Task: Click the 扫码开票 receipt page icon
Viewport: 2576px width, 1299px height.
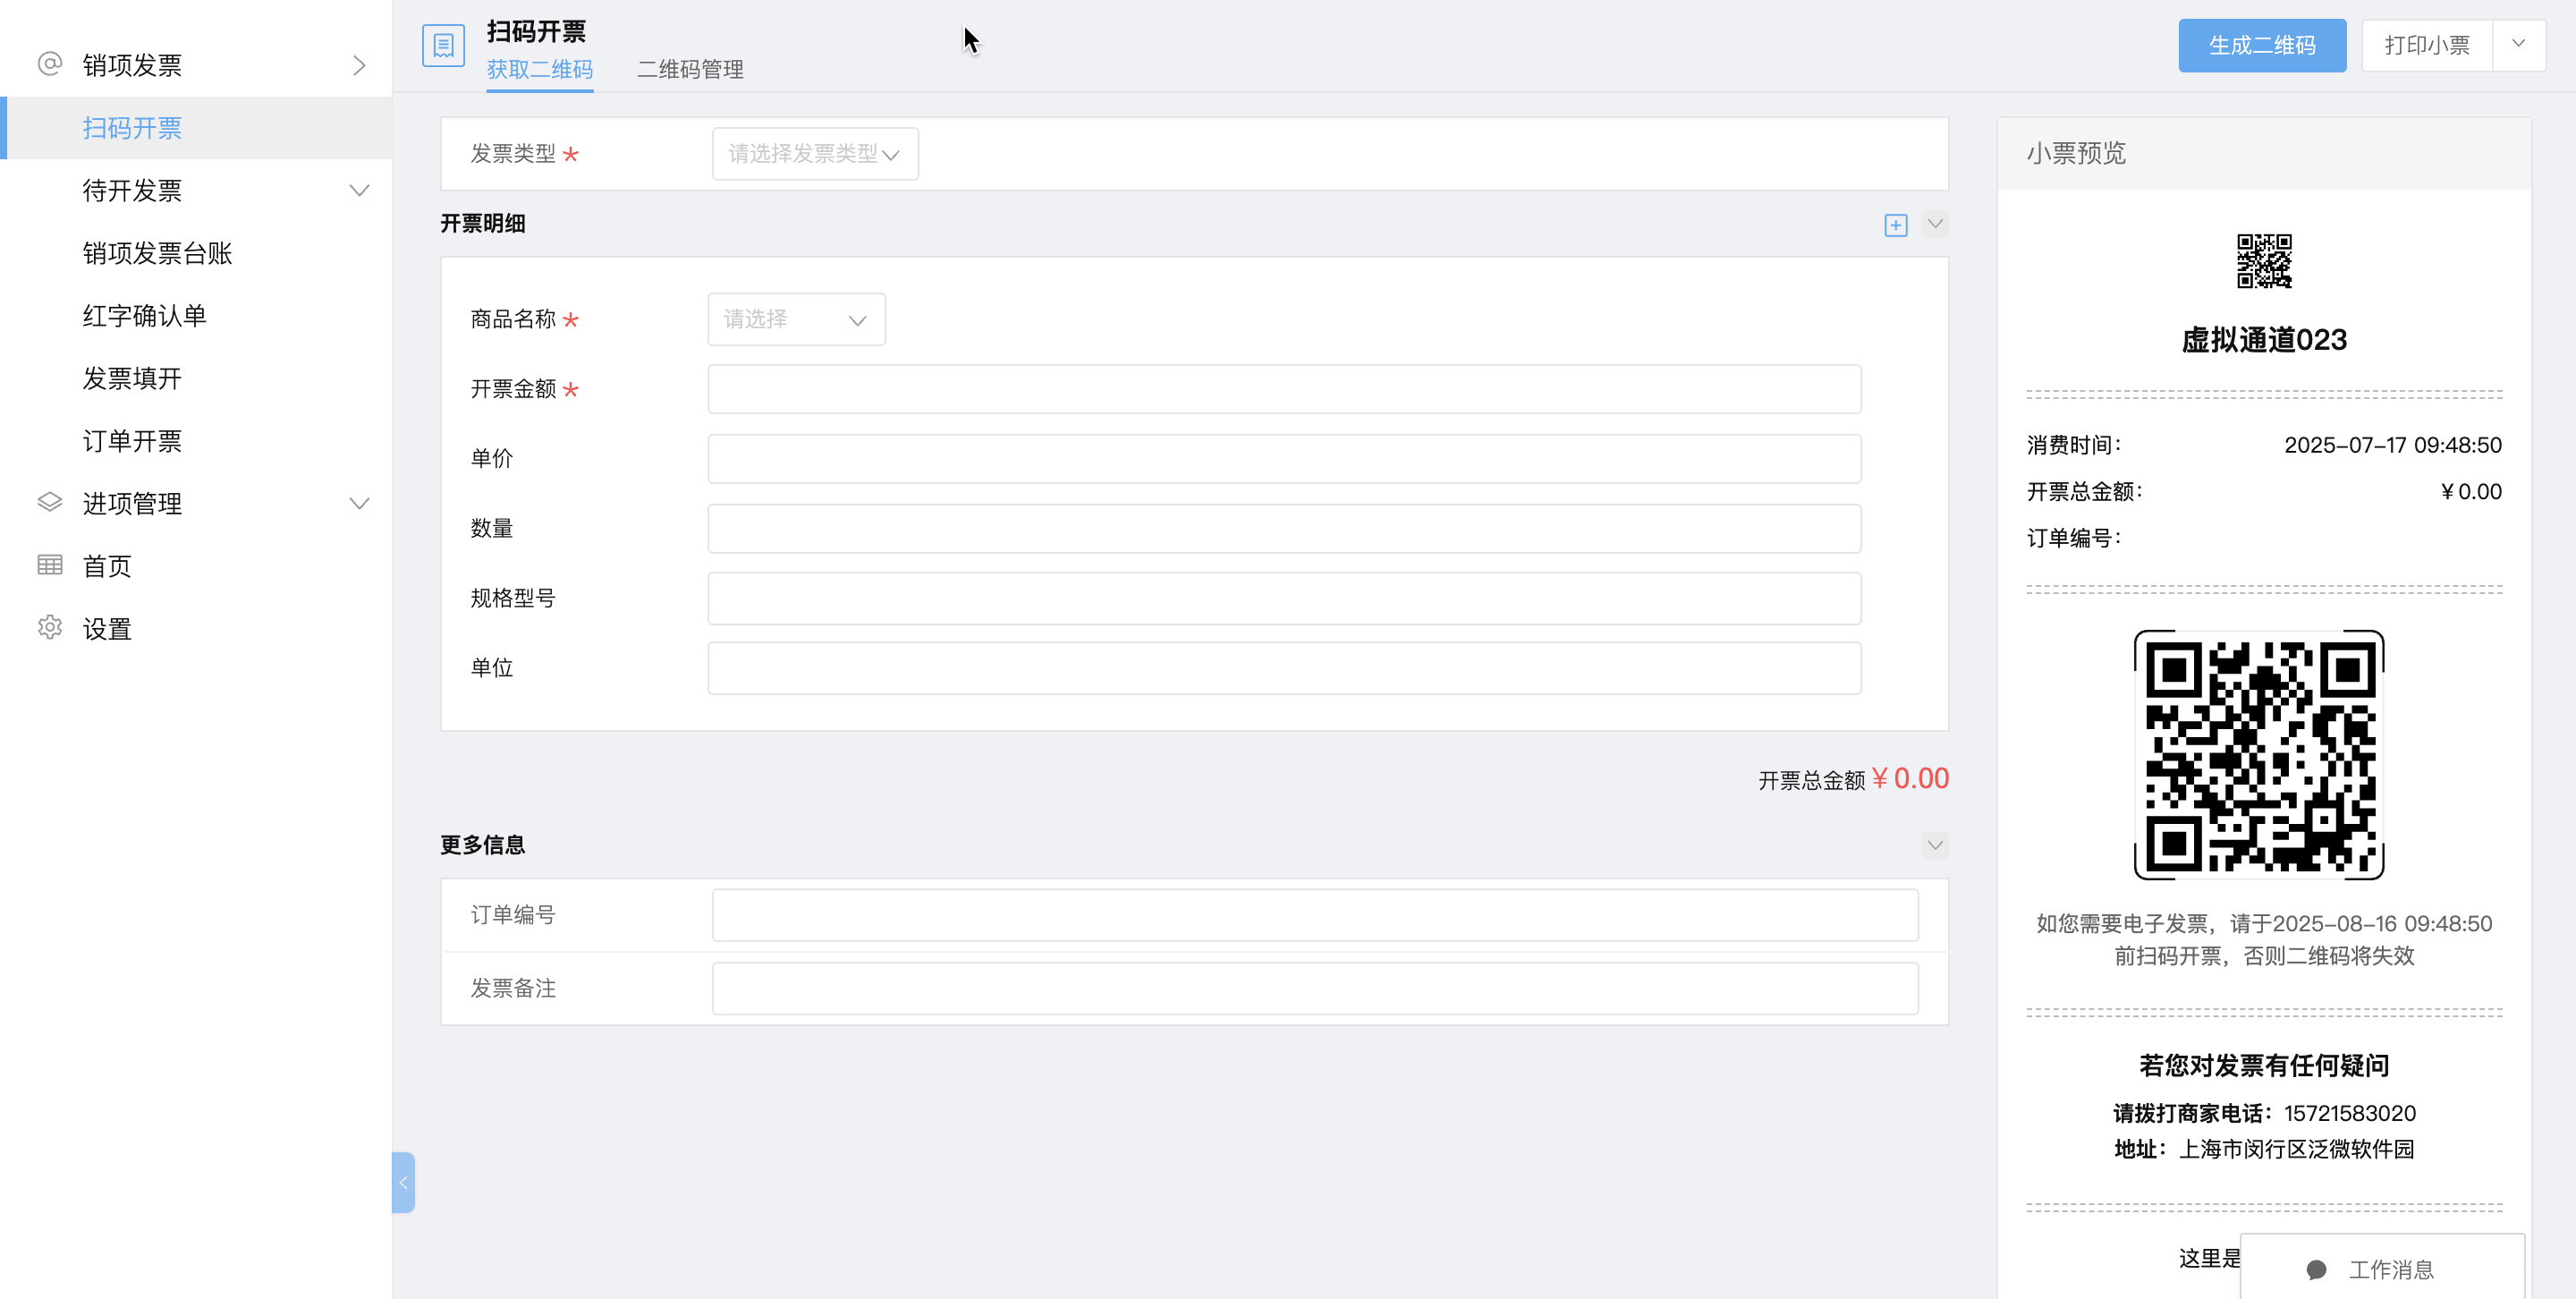Action: [x=443, y=45]
